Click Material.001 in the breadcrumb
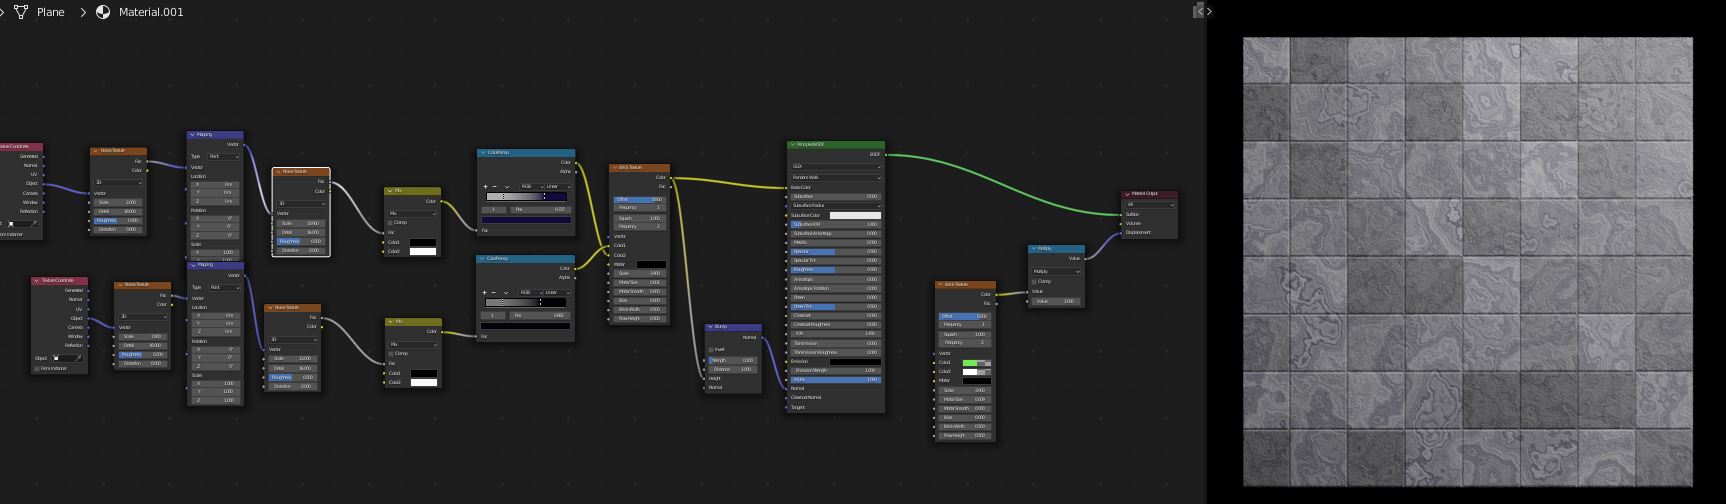Image resolution: width=1726 pixels, height=504 pixels. [x=151, y=12]
